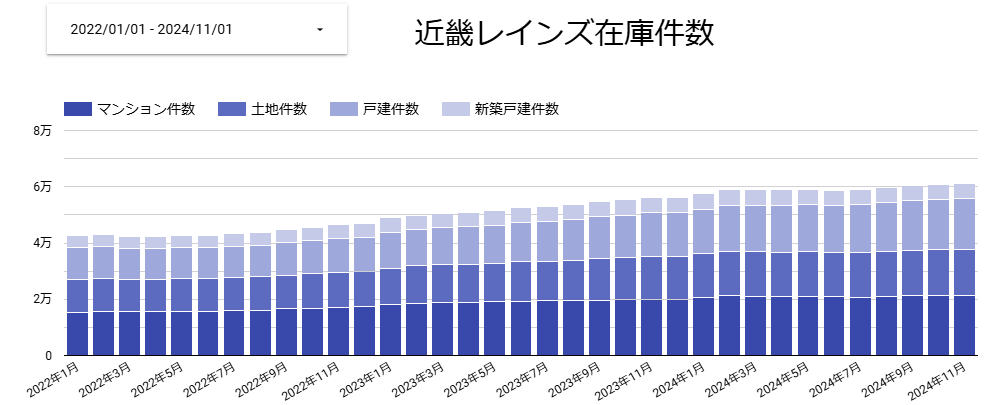The image size is (994, 405).
Task: Open the date range dropdown arrow
Action: (320, 30)
